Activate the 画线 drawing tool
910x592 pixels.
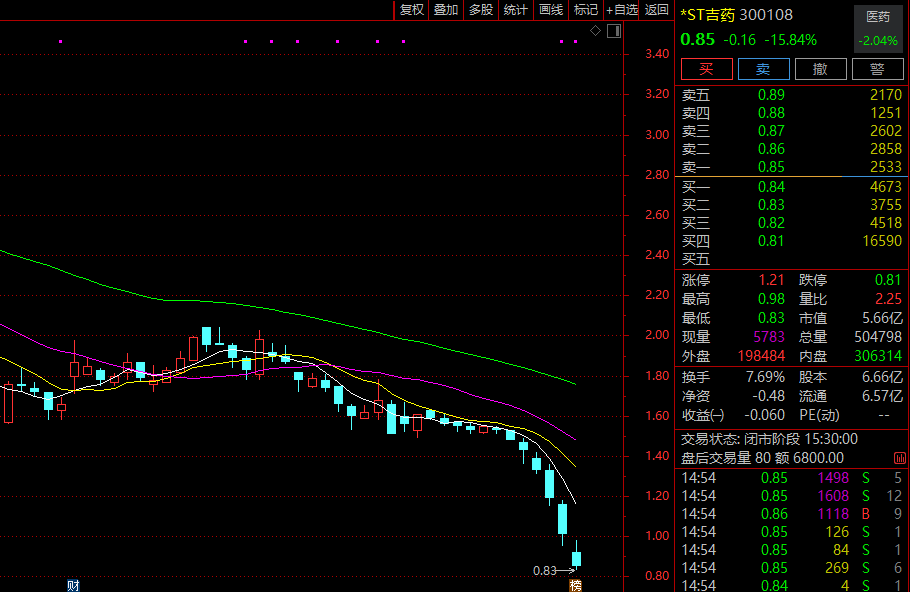(x=551, y=10)
